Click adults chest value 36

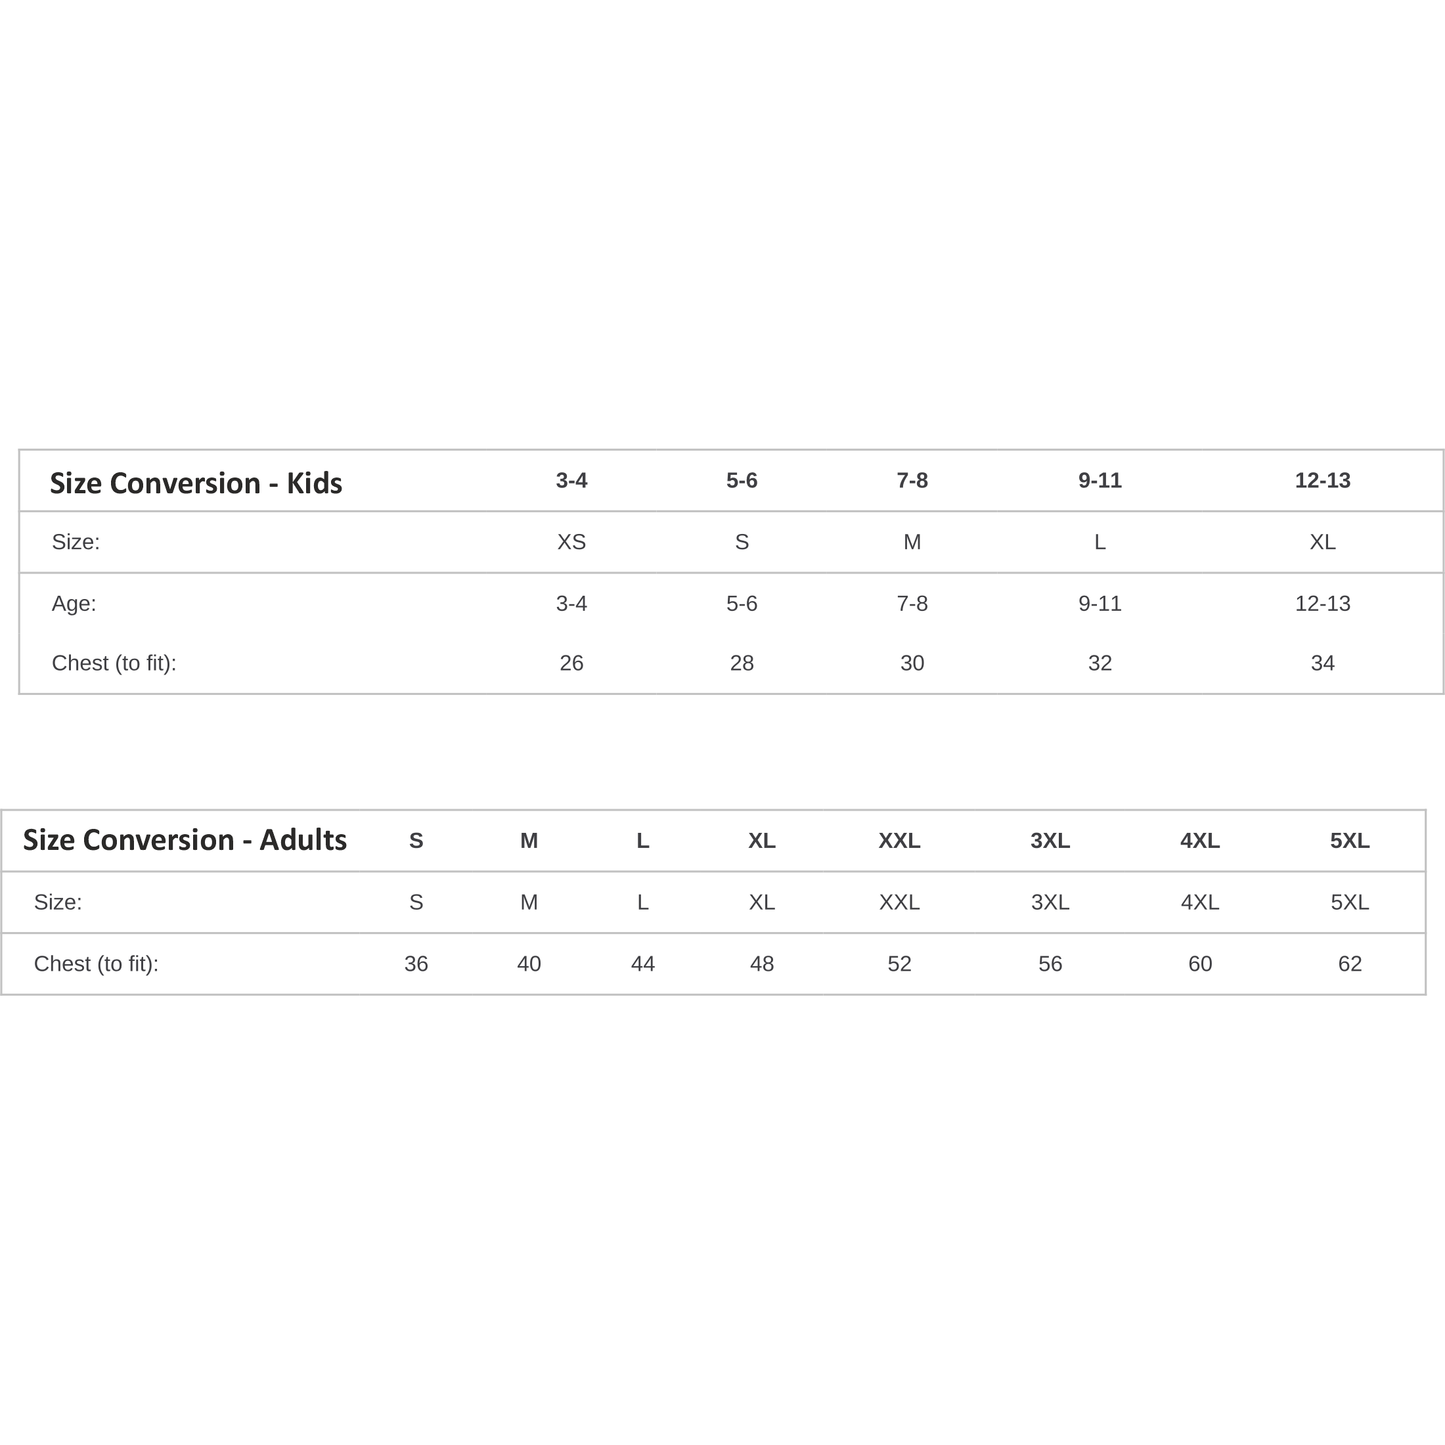point(416,964)
